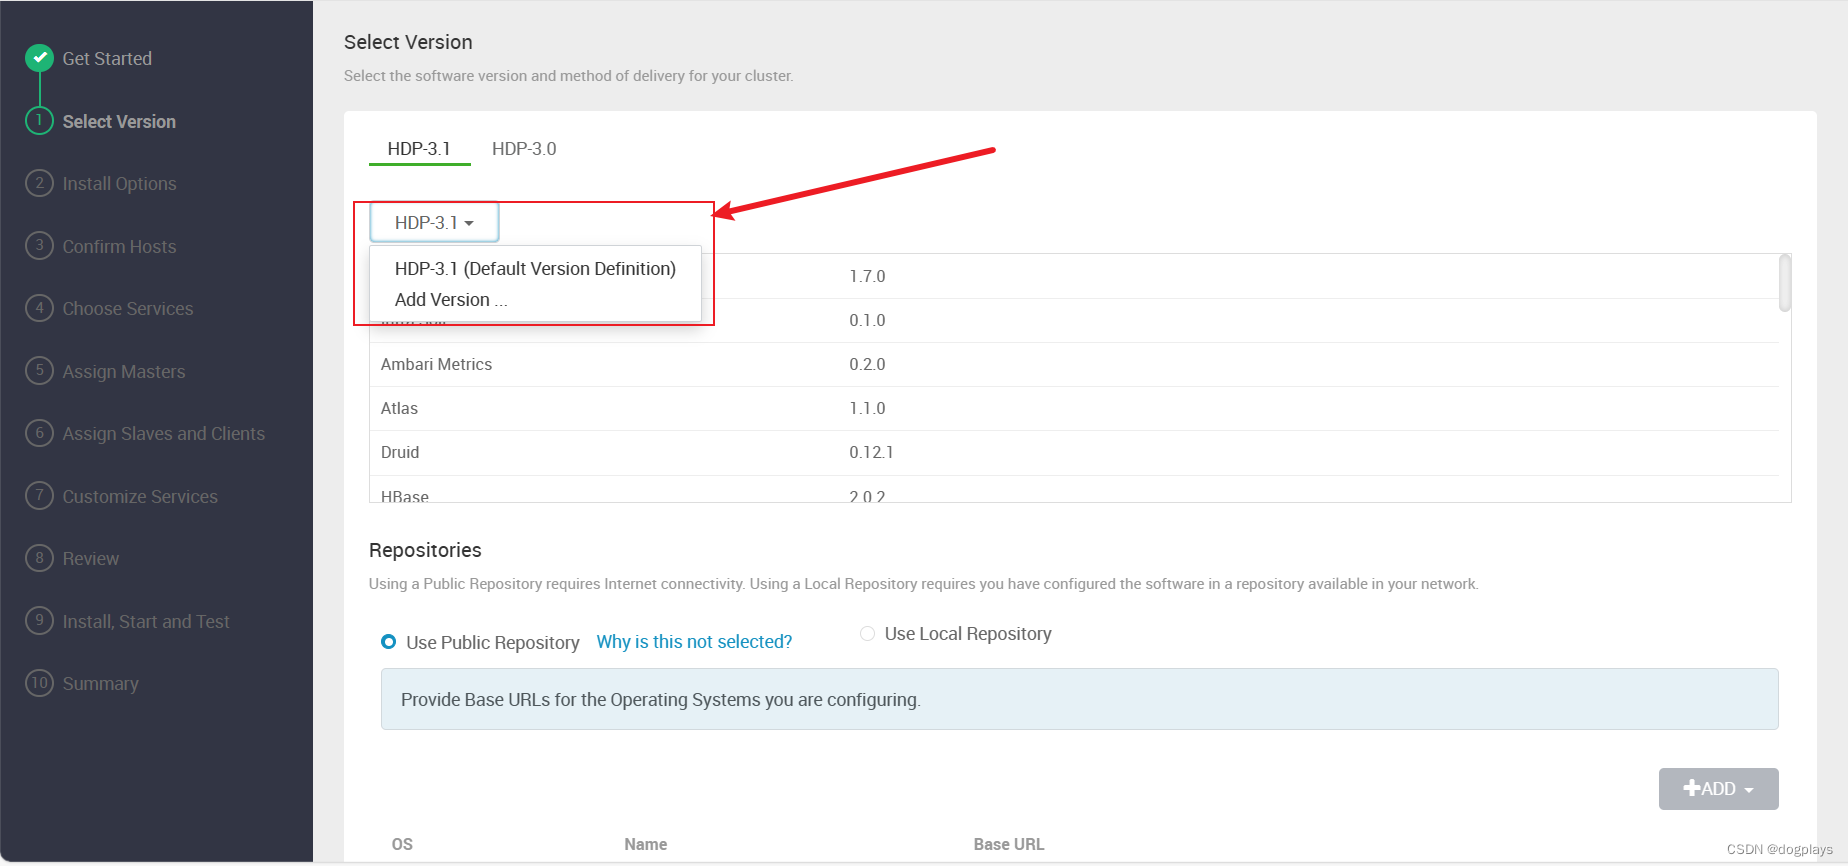This screenshot has height=866, width=1848.
Task: Open the HDP-3.1 version dropdown
Action: coord(434,222)
